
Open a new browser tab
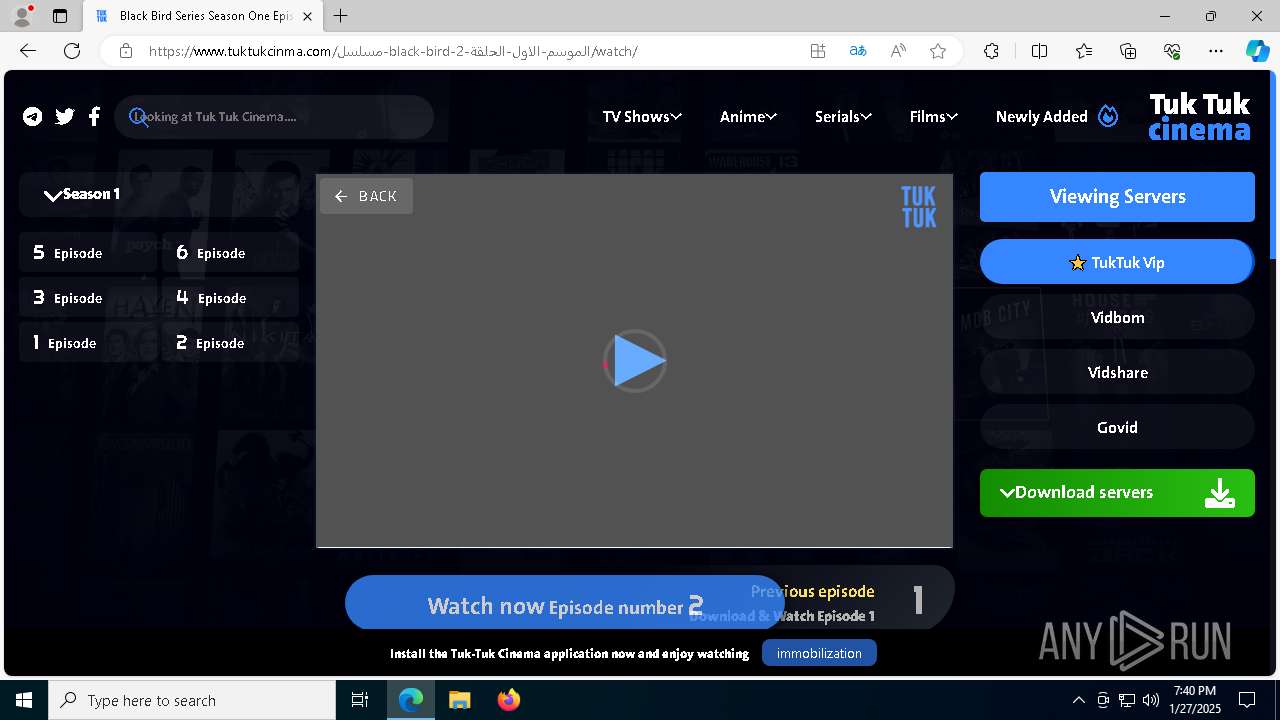(341, 16)
